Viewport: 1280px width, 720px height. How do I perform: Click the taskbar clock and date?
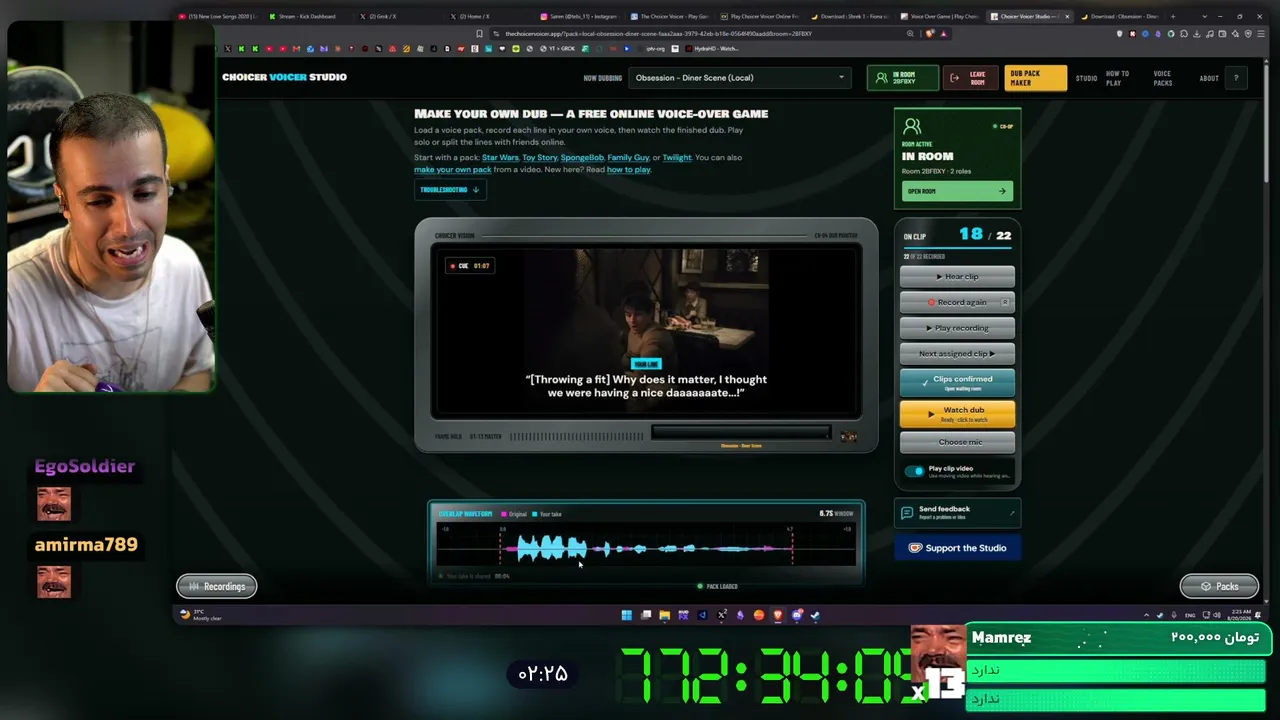click(x=1240, y=615)
